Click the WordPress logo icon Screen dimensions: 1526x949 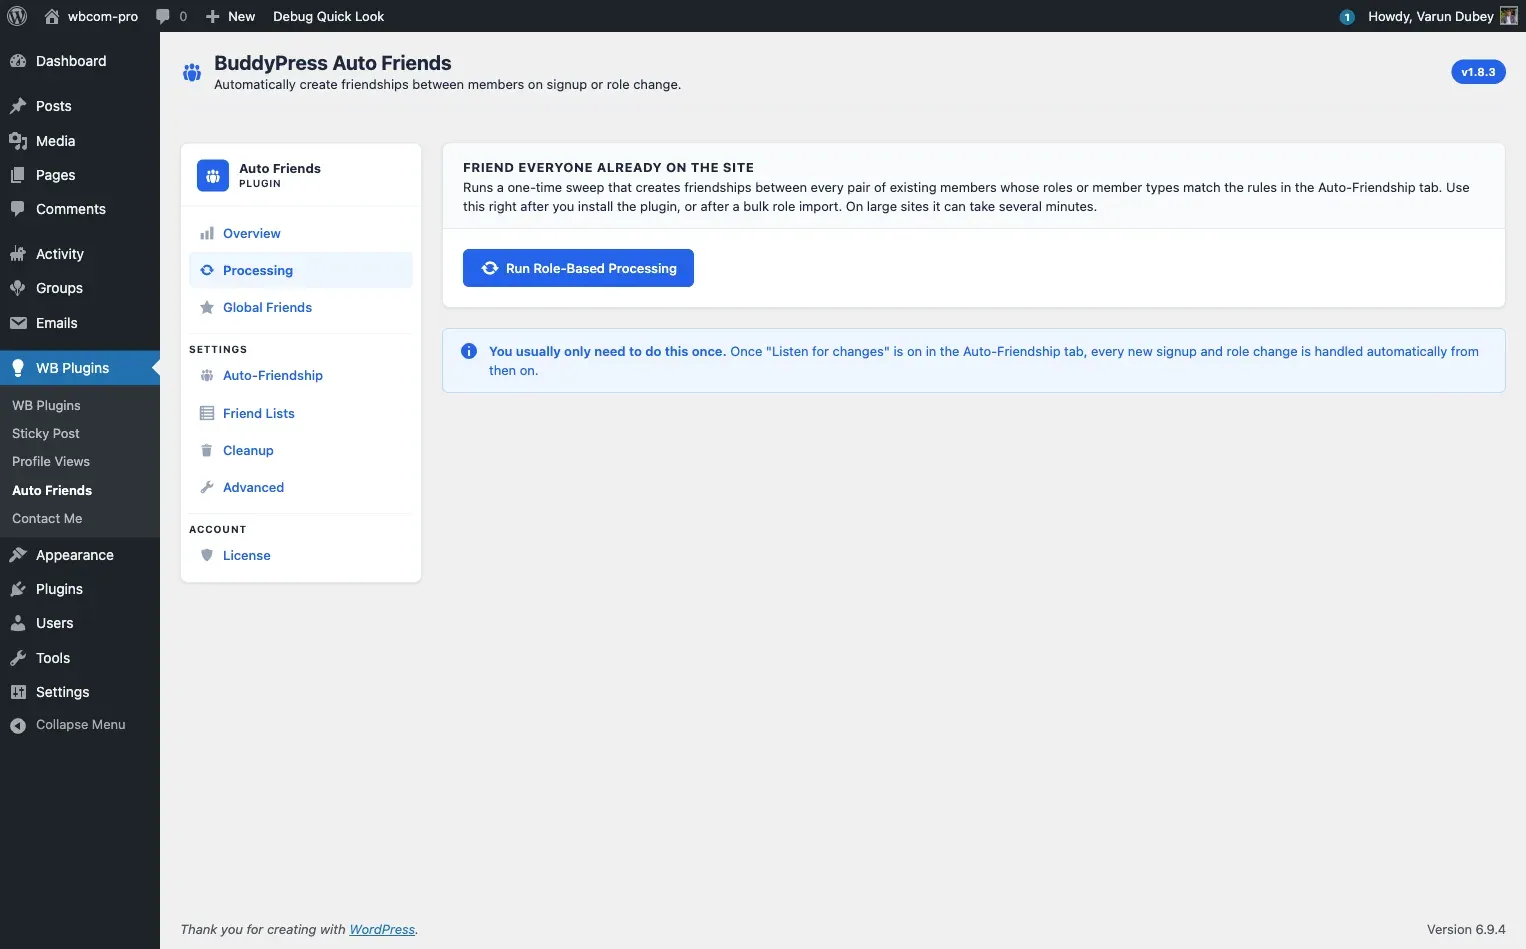[x=17, y=16]
